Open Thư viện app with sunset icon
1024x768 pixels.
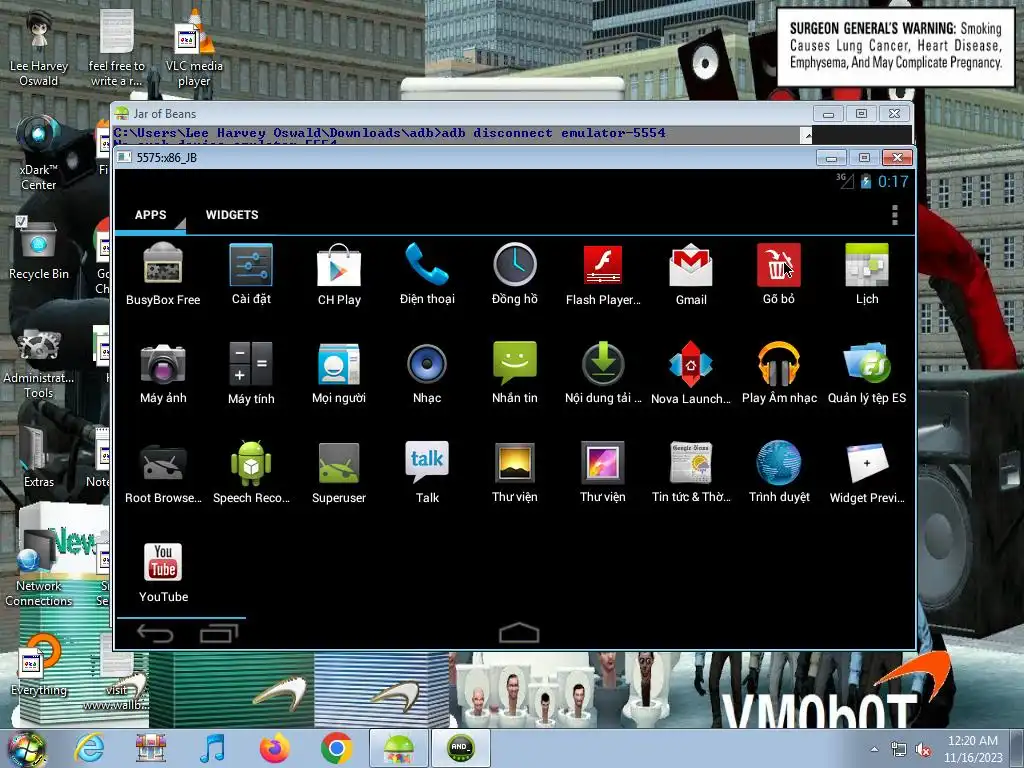click(x=515, y=473)
